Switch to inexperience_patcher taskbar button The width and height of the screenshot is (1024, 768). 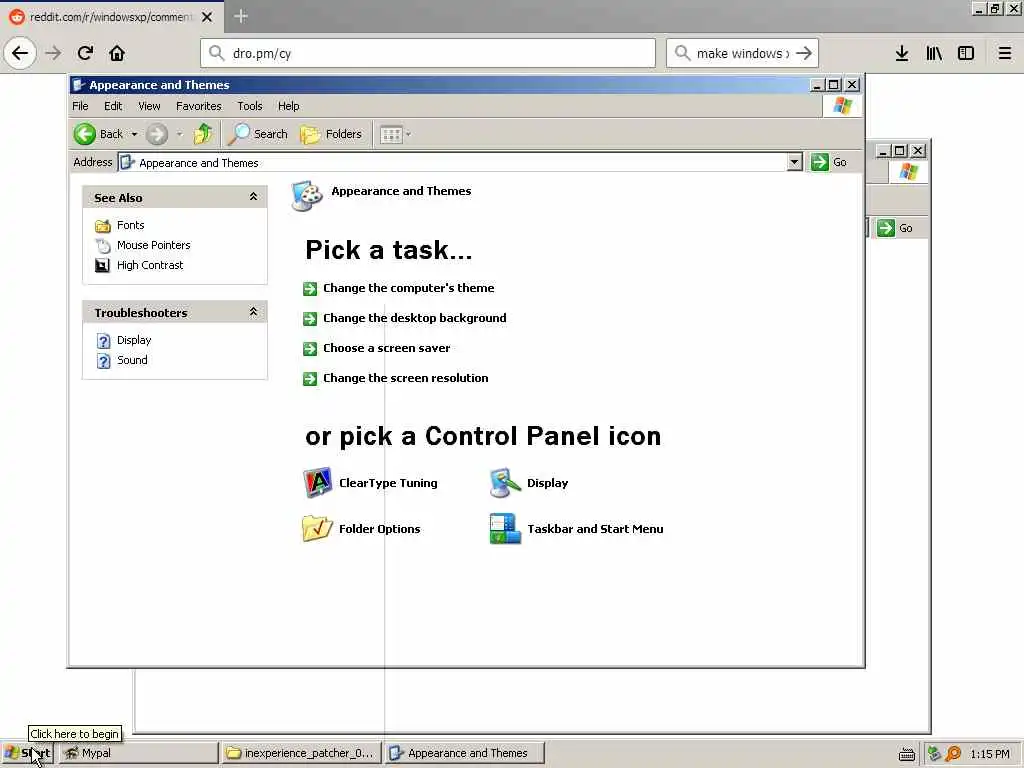pyautogui.click(x=301, y=753)
